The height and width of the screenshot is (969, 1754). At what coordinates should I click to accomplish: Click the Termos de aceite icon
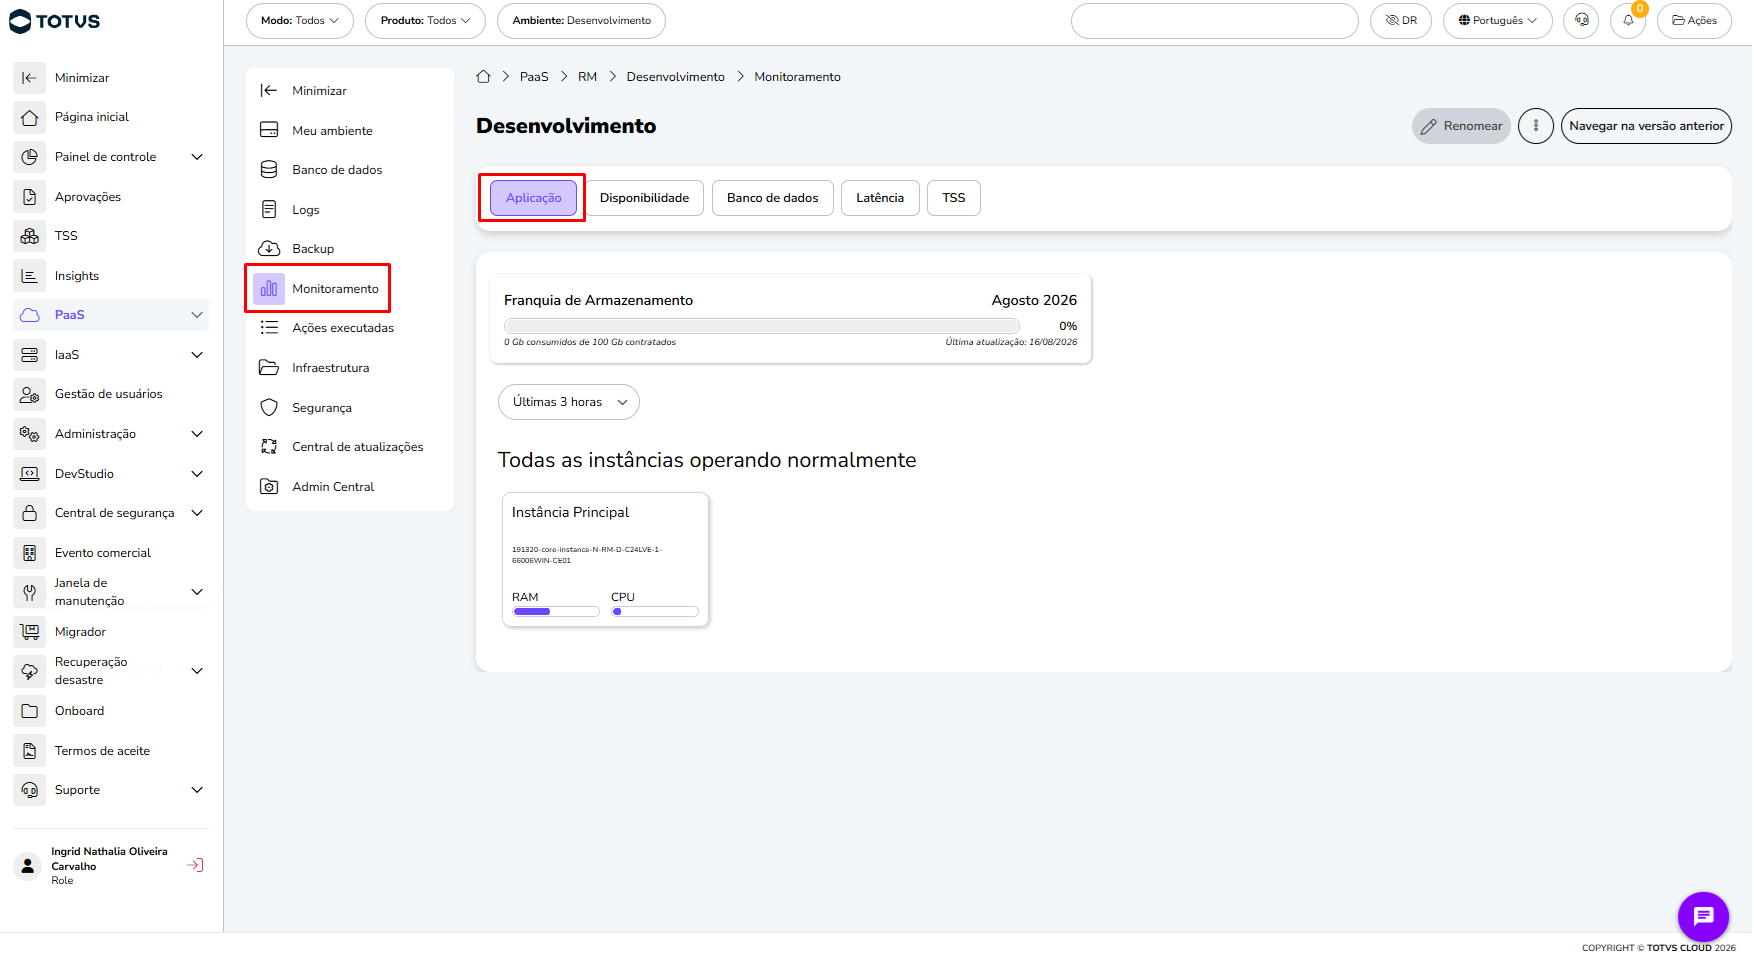(x=30, y=751)
